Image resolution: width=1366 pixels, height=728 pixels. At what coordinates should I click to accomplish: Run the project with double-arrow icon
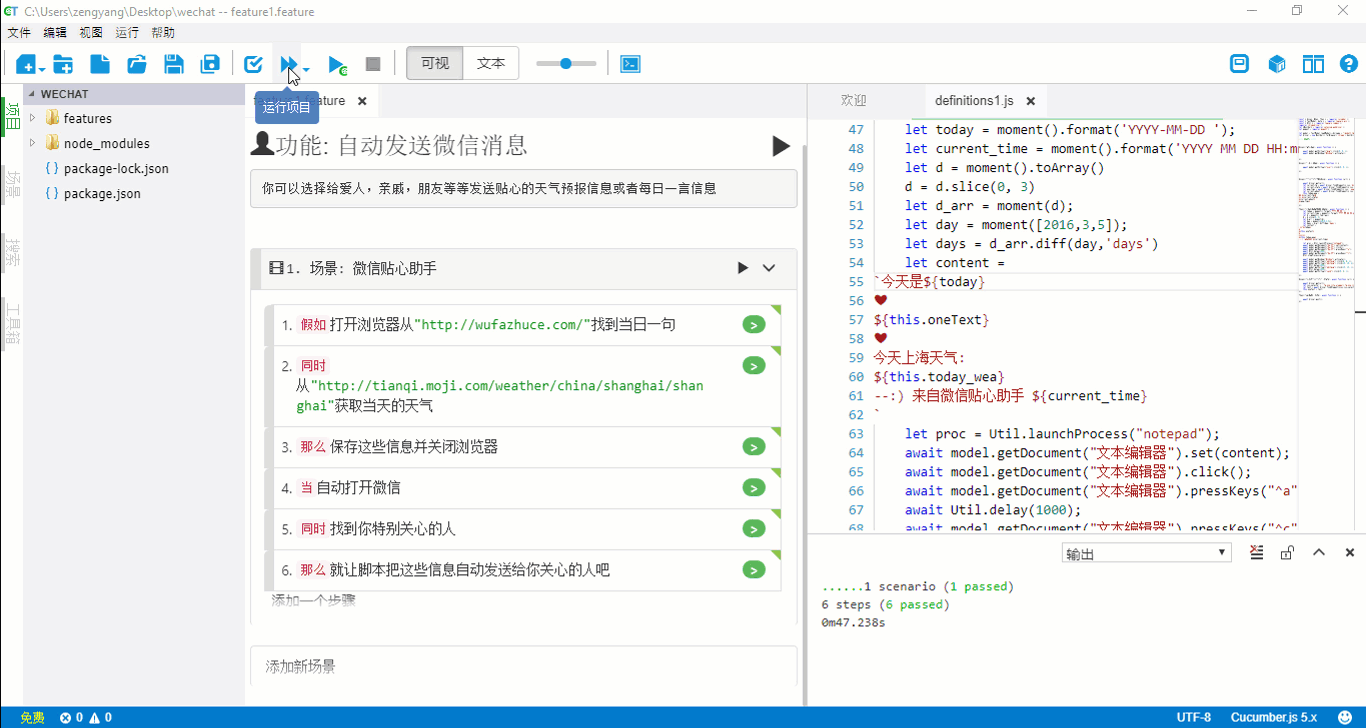pos(289,64)
